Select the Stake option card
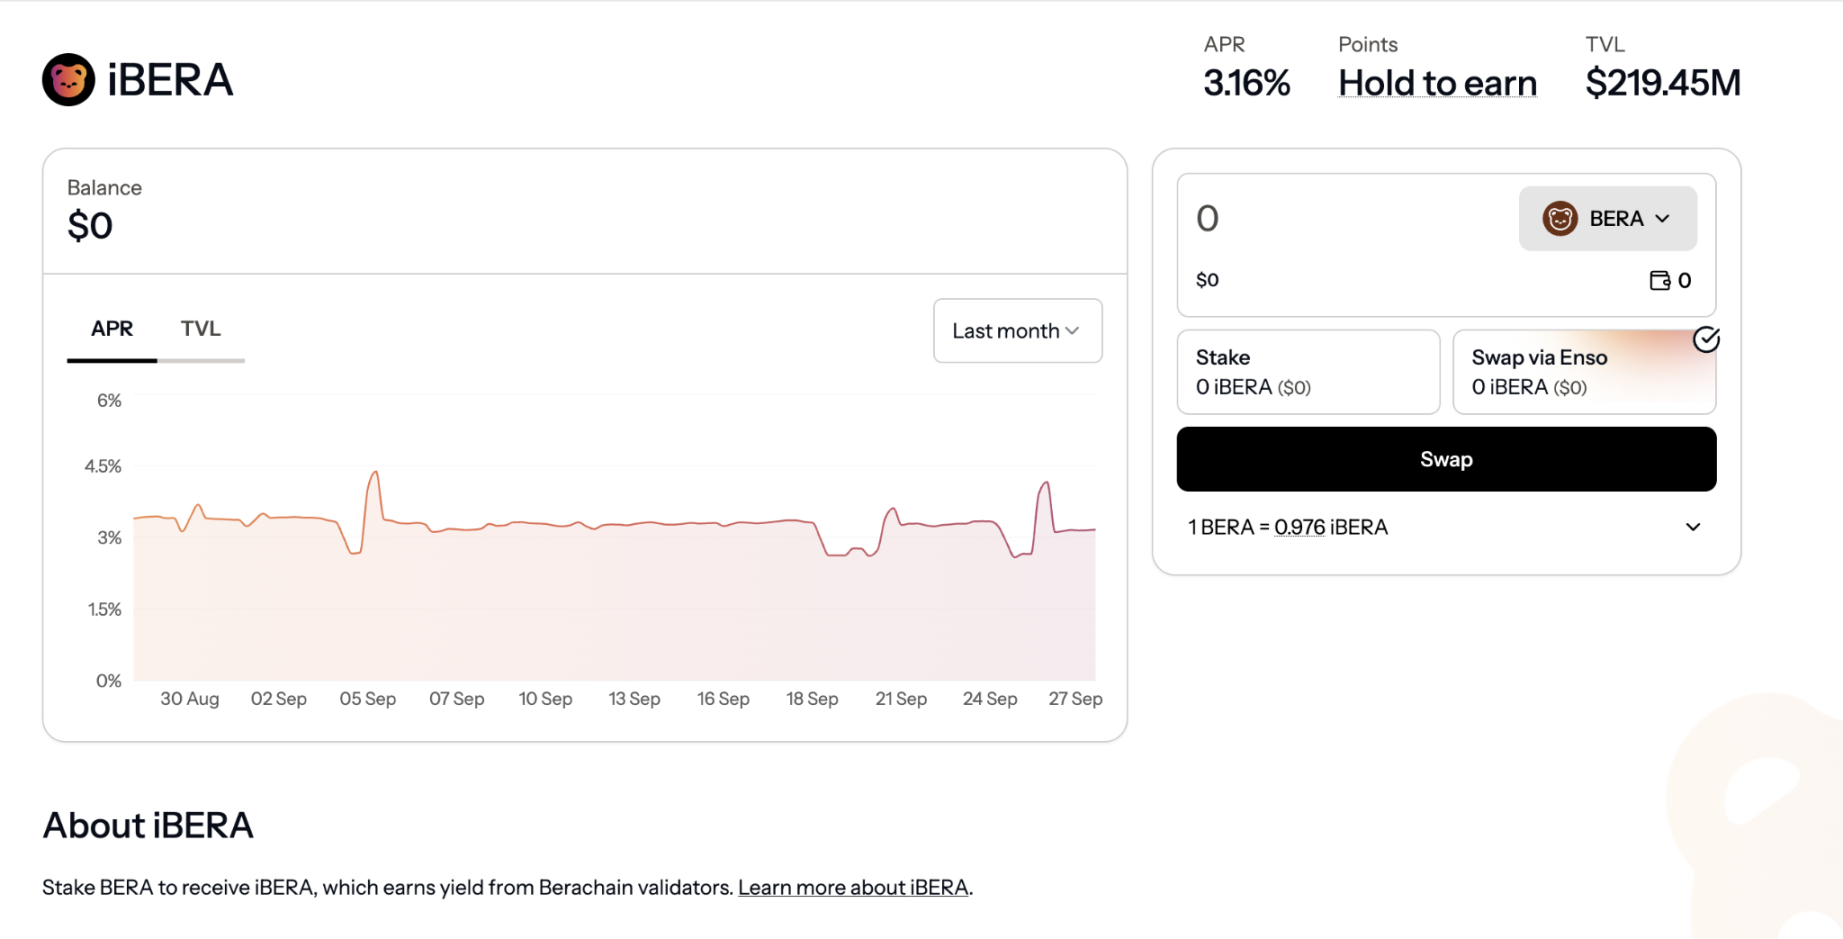Image resolution: width=1843 pixels, height=939 pixels. coord(1307,372)
